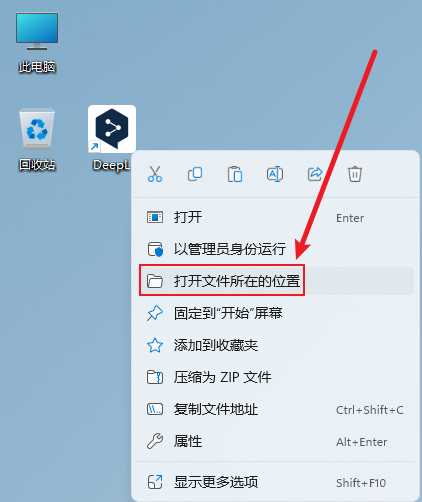The height and width of the screenshot is (502, 422).
Task: Click the Share arrow icon
Action: pyautogui.click(x=315, y=174)
